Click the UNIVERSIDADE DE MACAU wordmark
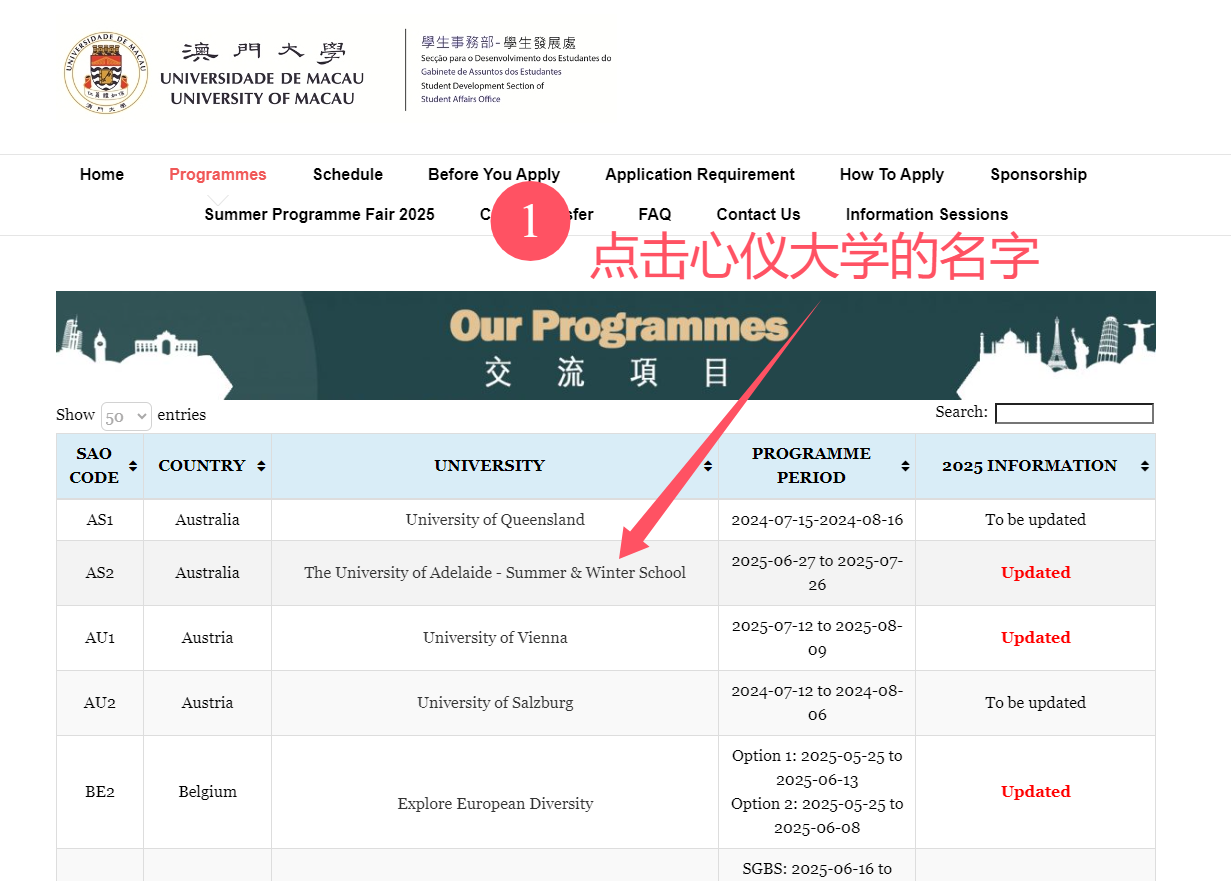 tap(262, 79)
